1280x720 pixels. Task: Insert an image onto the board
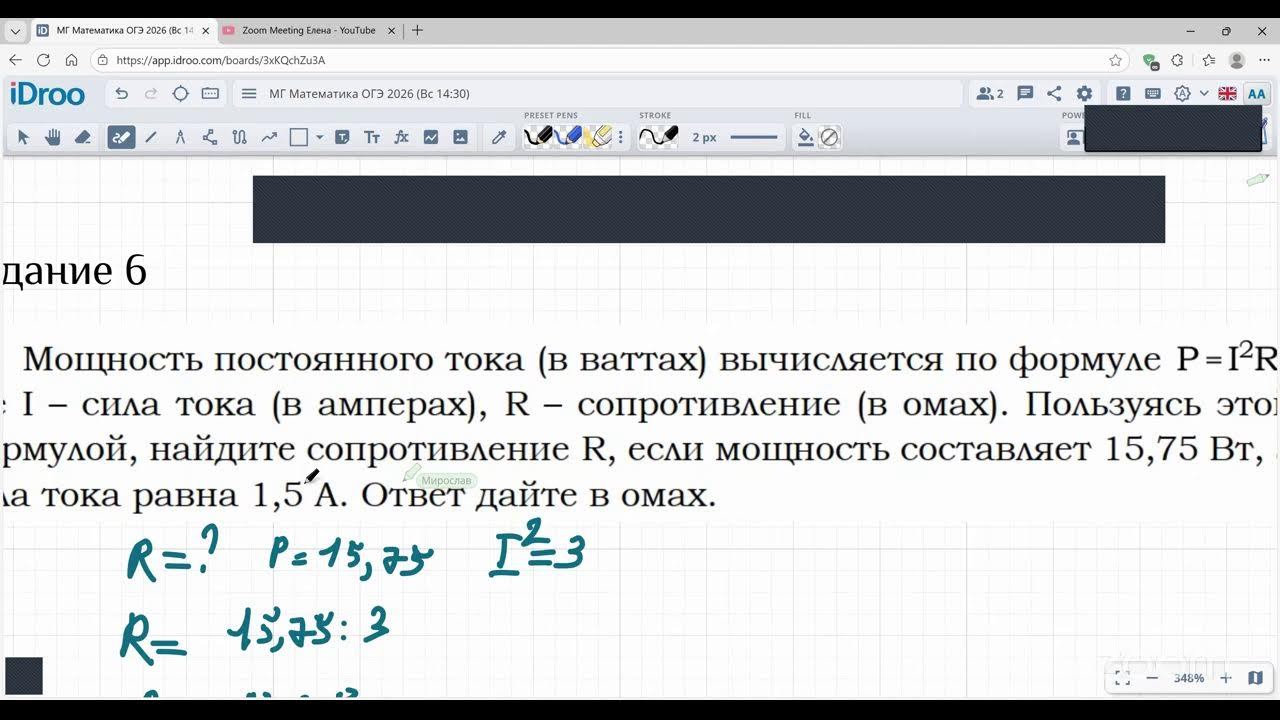(460, 137)
